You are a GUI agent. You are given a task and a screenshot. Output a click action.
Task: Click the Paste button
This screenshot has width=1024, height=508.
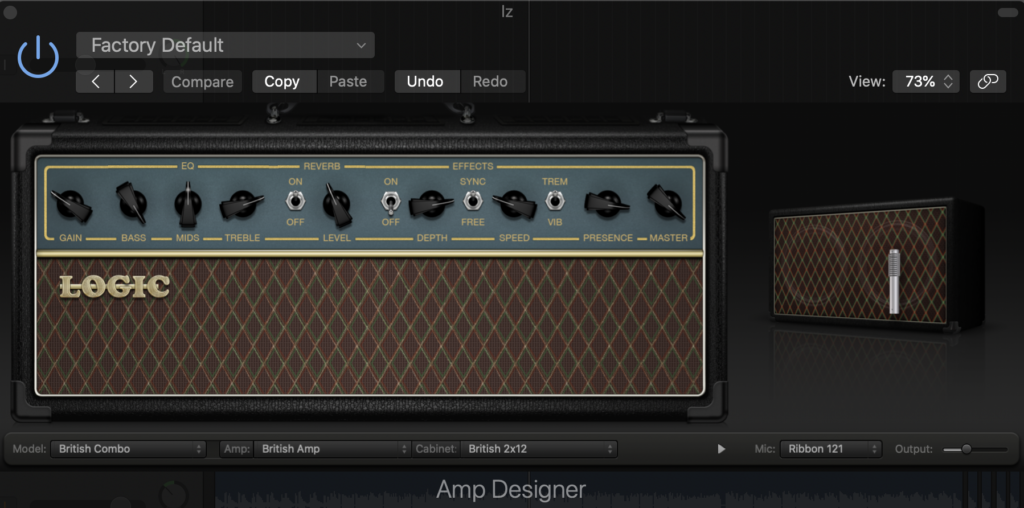click(350, 82)
